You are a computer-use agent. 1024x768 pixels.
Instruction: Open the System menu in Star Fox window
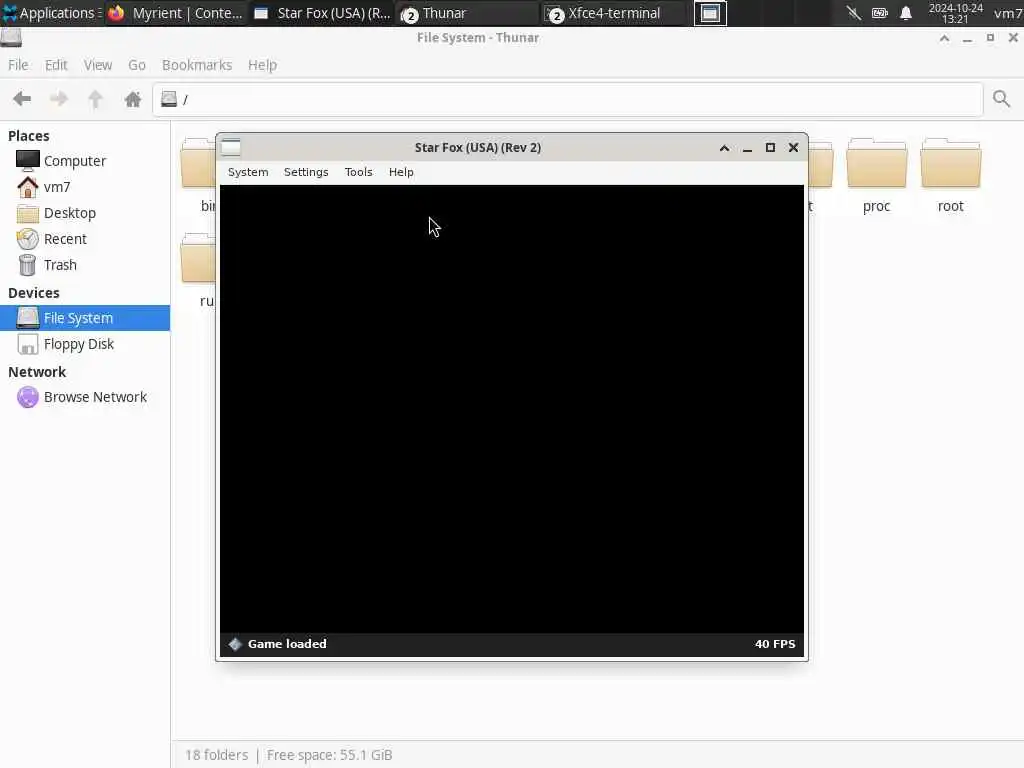pos(248,172)
